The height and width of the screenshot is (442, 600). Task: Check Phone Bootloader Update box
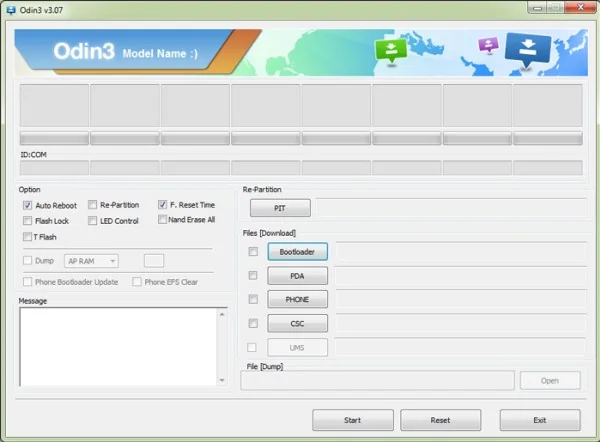(27, 282)
